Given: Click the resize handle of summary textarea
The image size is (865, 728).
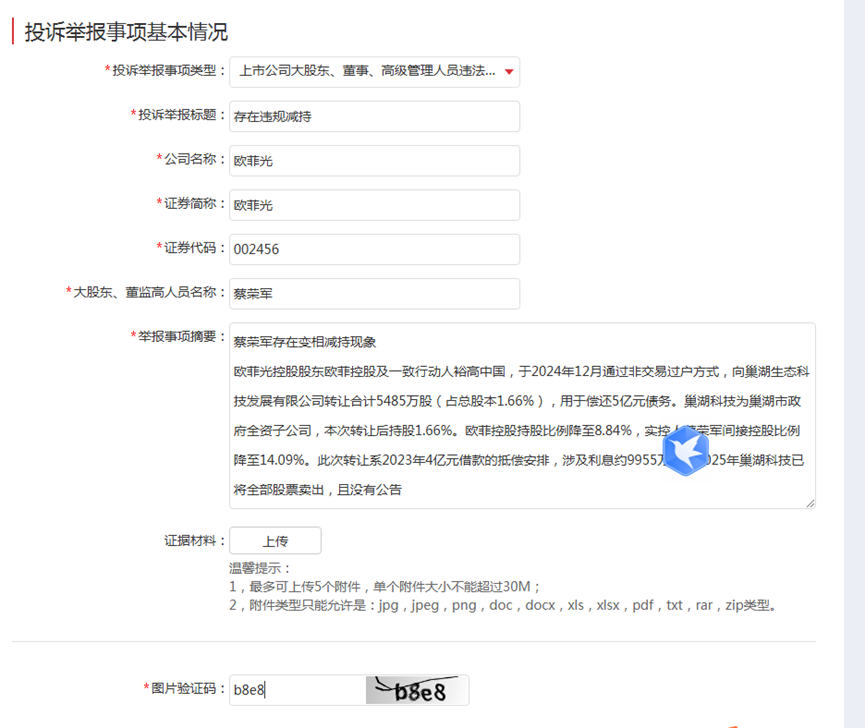Looking at the screenshot, I should [x=810, y=503].
